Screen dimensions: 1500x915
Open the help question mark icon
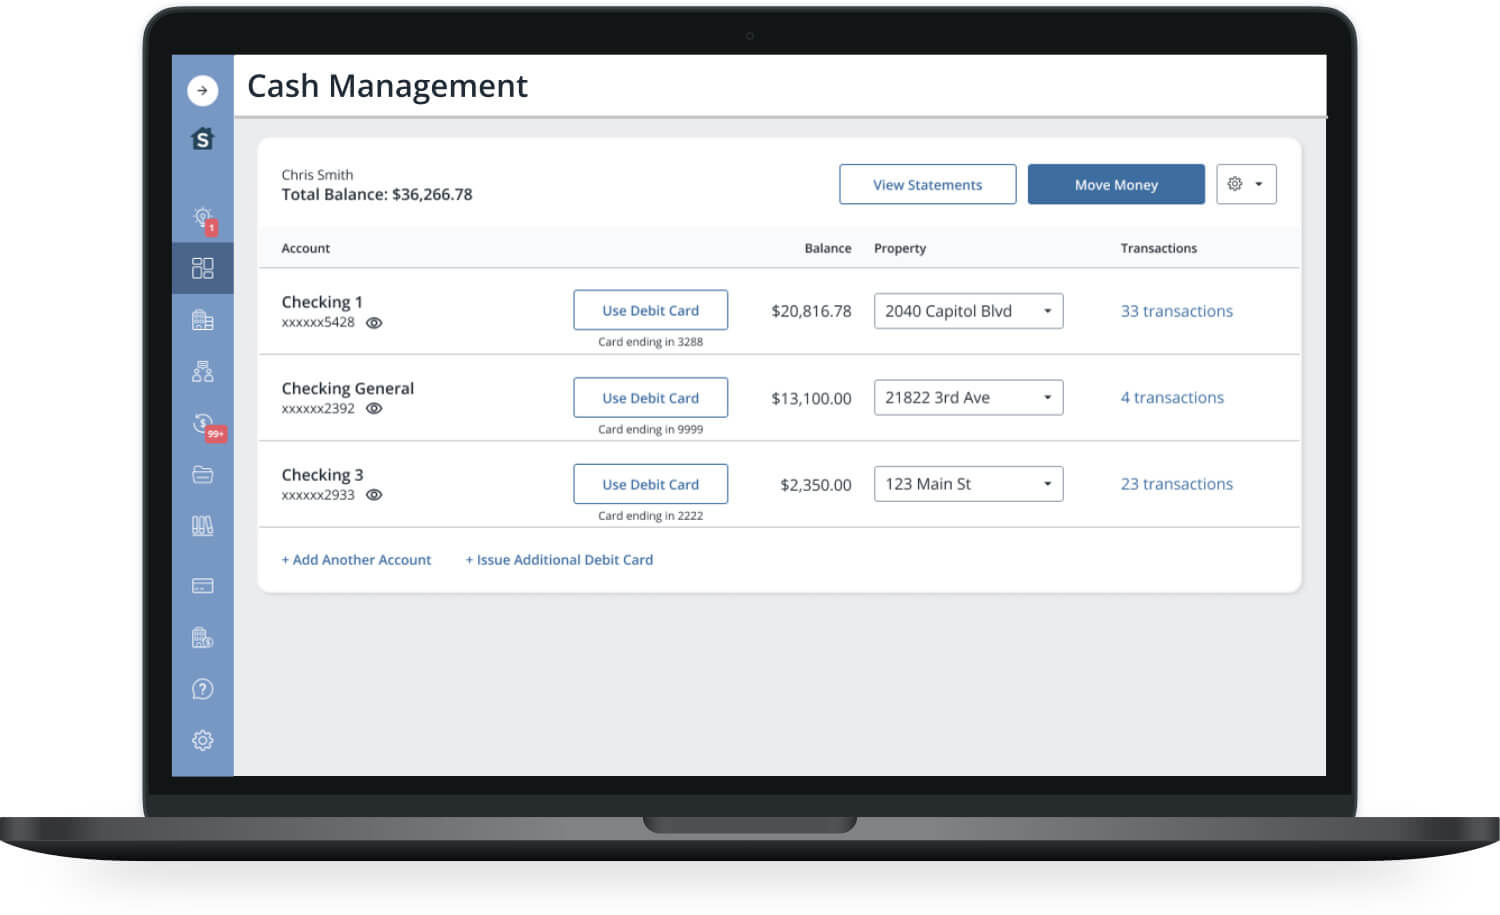click(202, 689)
